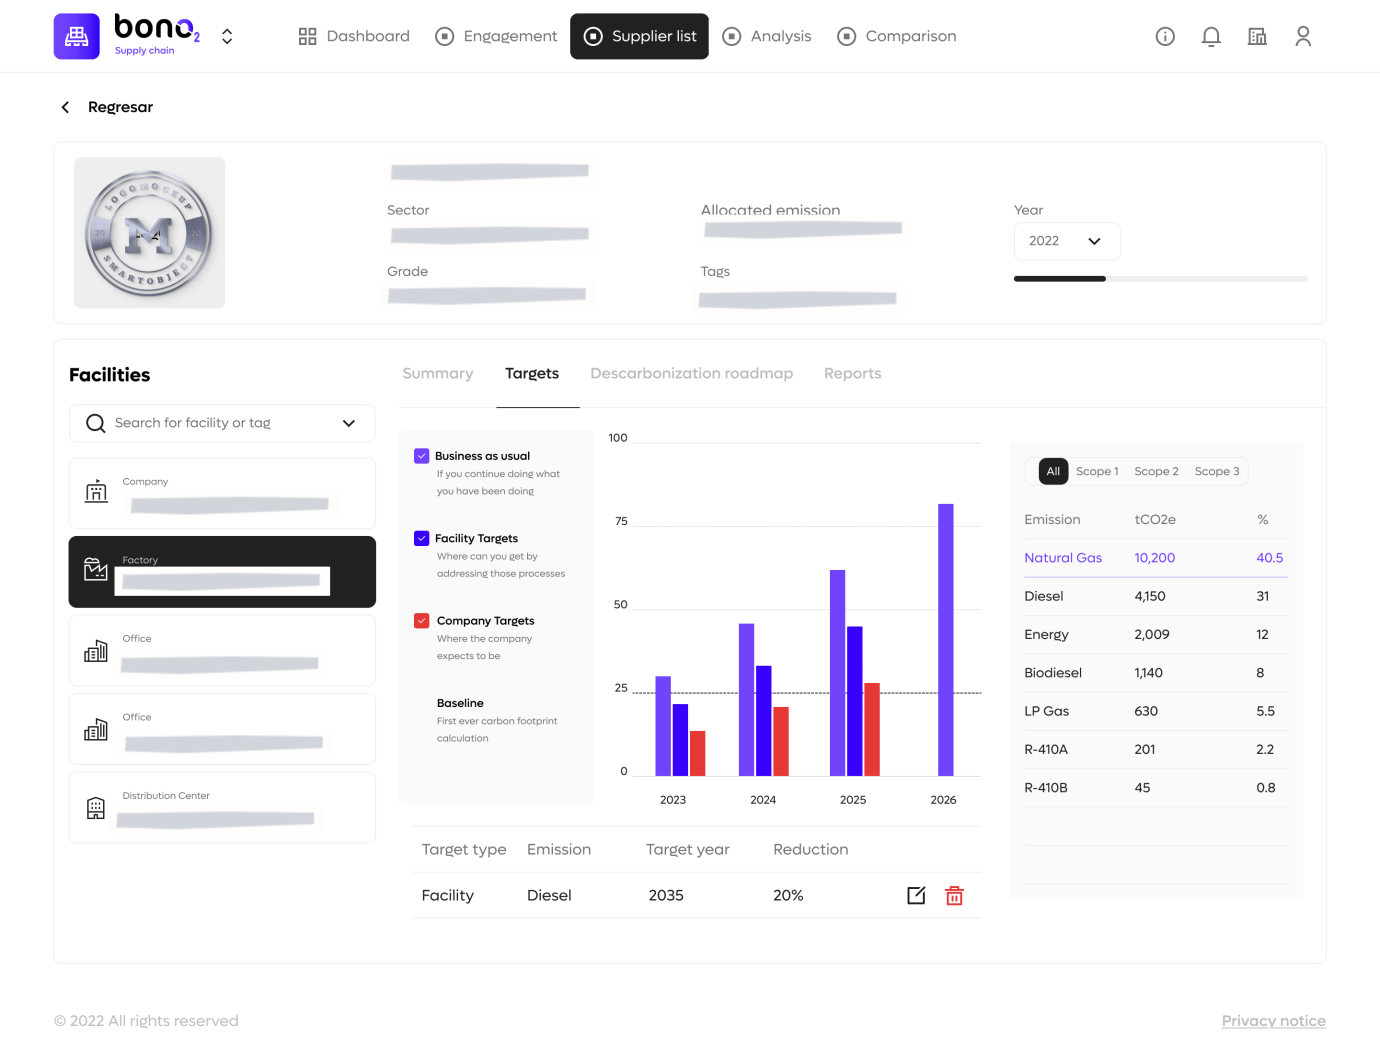1380x1048 pixels.
Task: Open the Year 2022 dropdown
Action: pos(1066,241)
